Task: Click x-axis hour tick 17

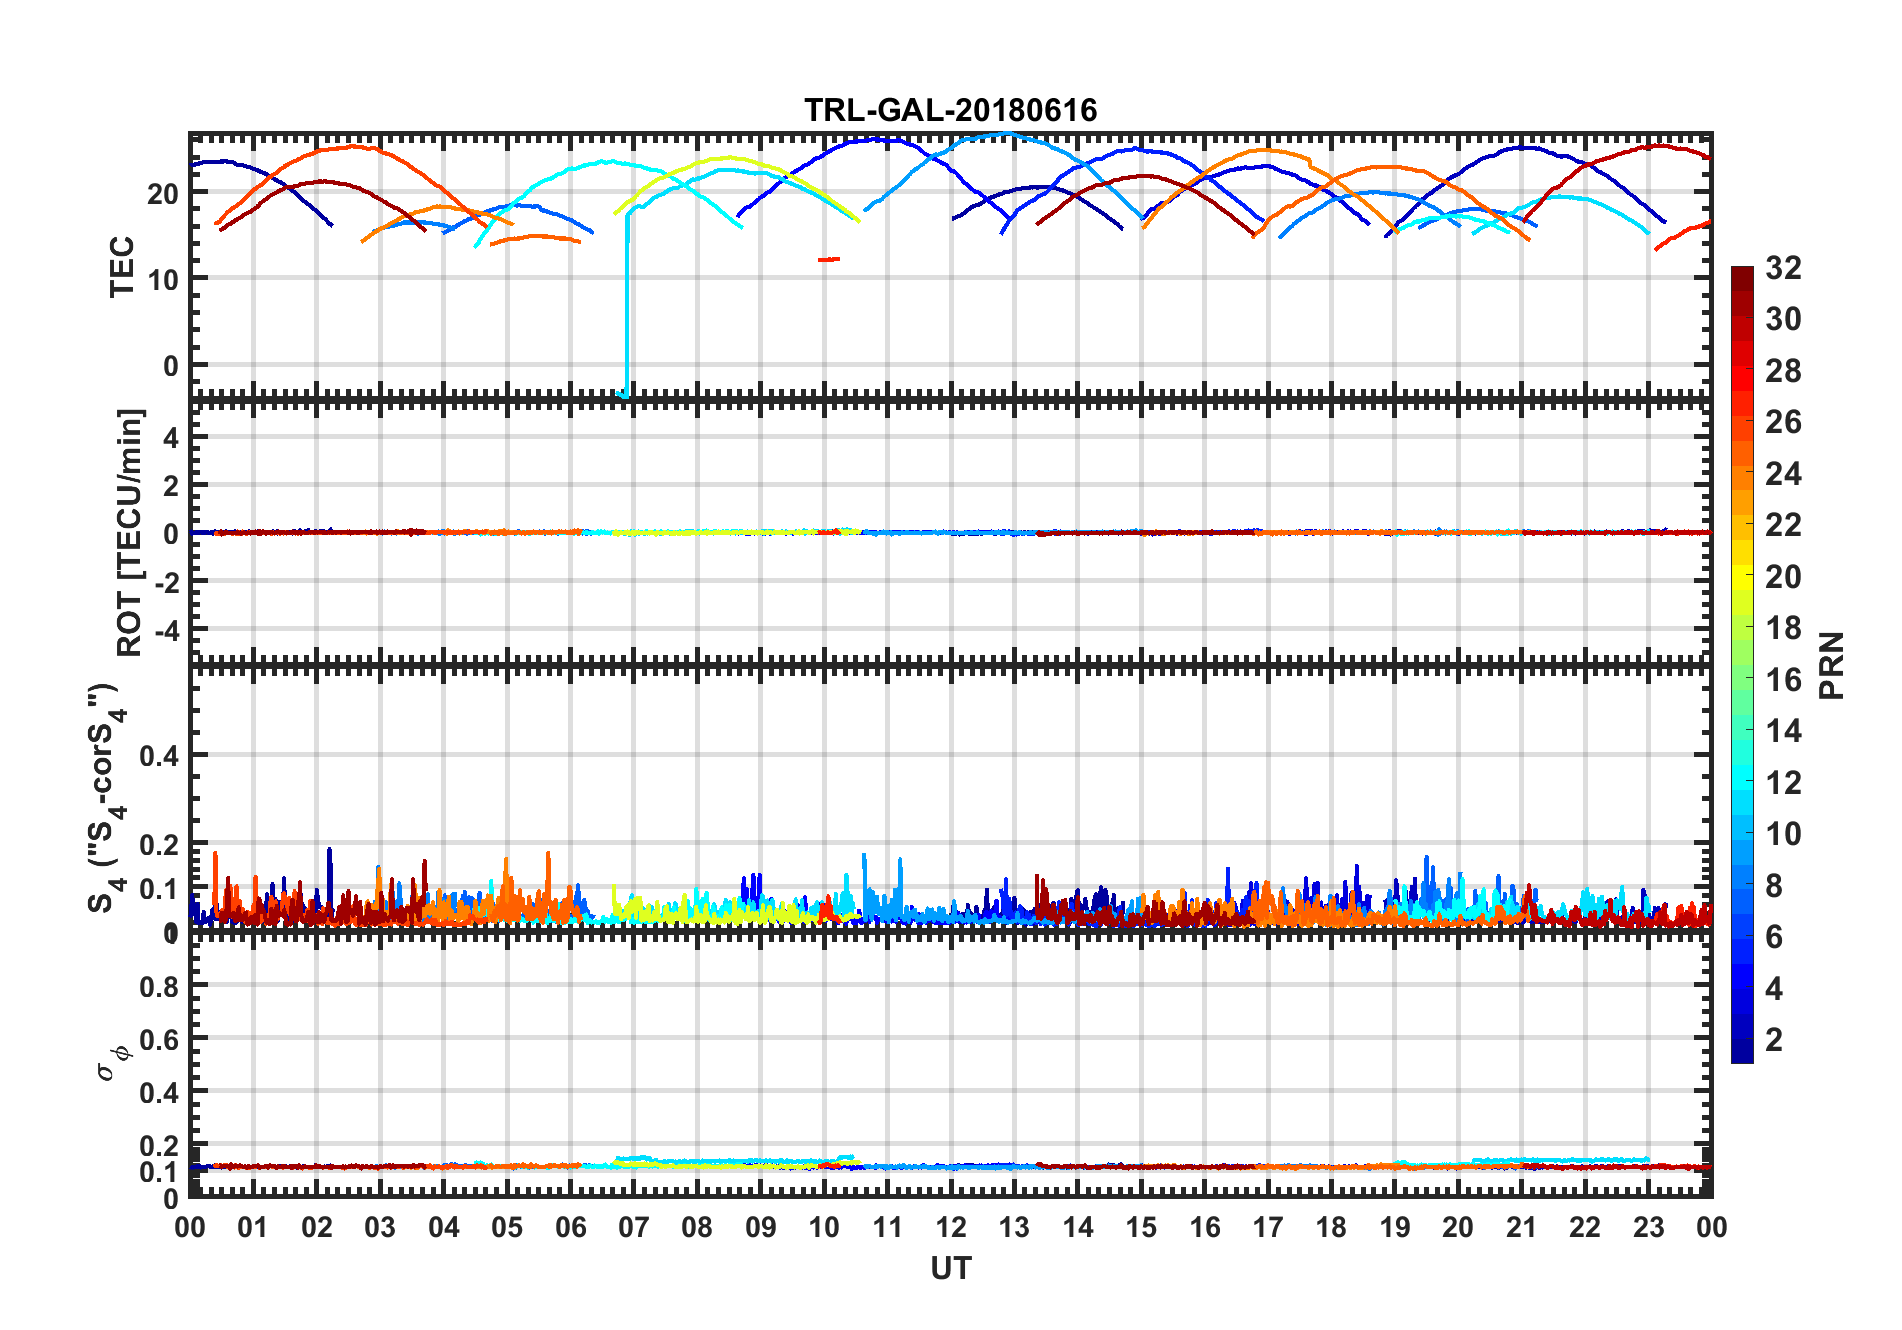Action: click(x=1268, y=1227)
